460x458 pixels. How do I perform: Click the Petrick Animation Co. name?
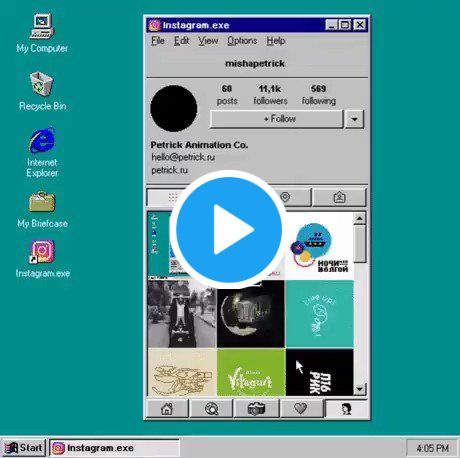[x=199, y=145]
